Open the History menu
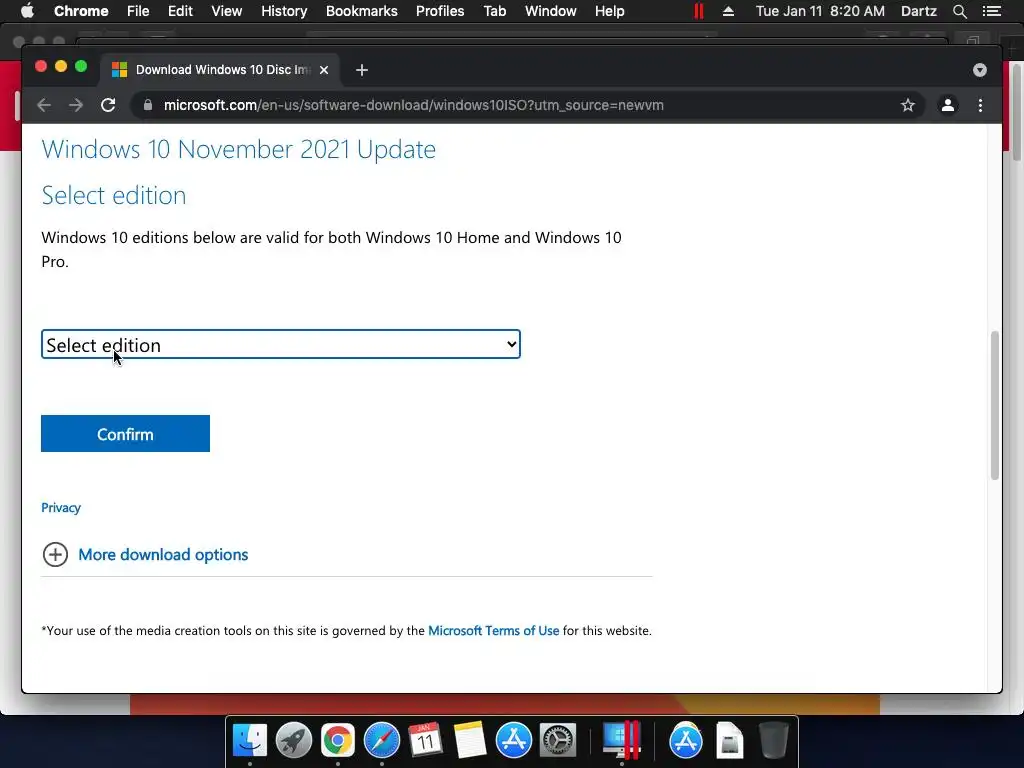1024x768 pixels. pyautogui.click(x=284, y=11)
